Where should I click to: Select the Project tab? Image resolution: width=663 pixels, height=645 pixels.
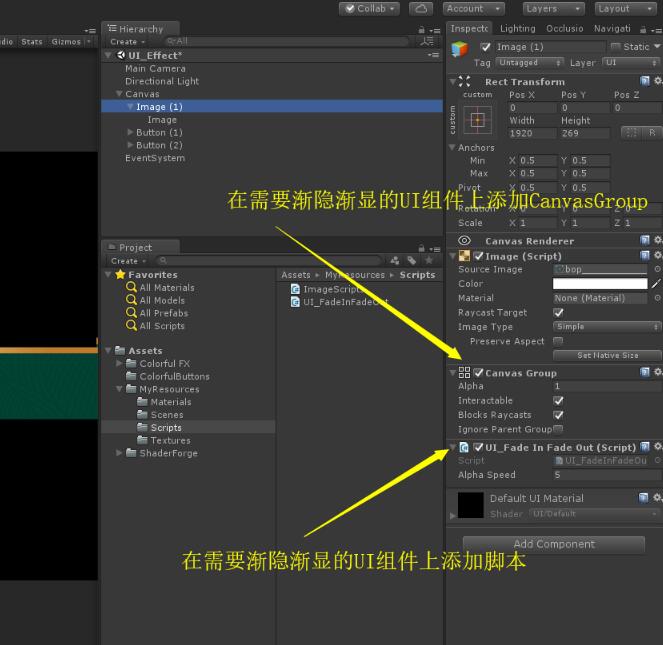[140, 247]
